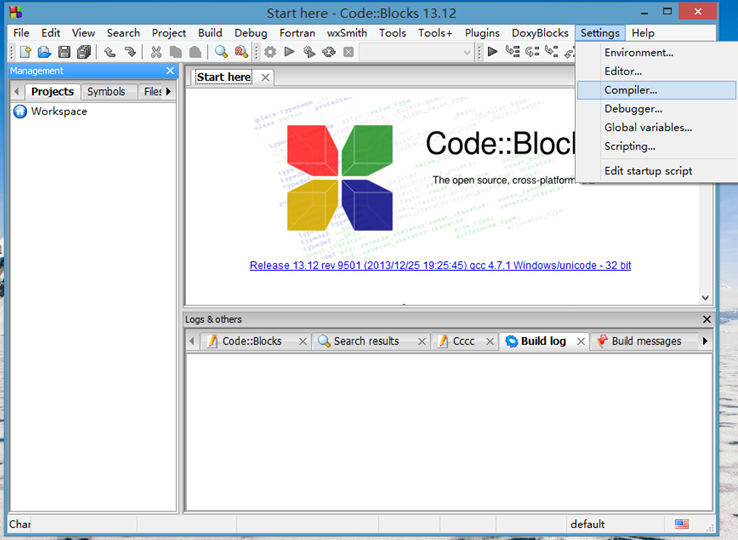Click the Build and run icon
This screenshot has height=540, width=738.
(309, 52)
